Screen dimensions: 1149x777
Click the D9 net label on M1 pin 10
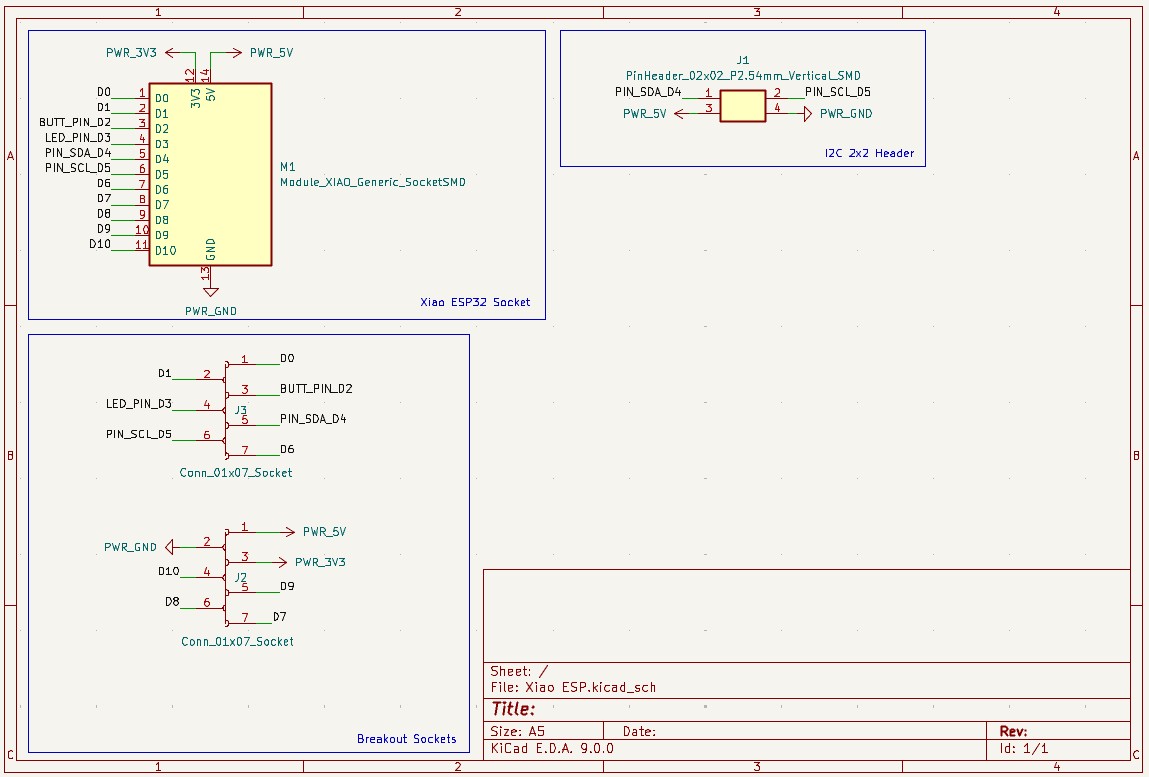tap(103, 229)
